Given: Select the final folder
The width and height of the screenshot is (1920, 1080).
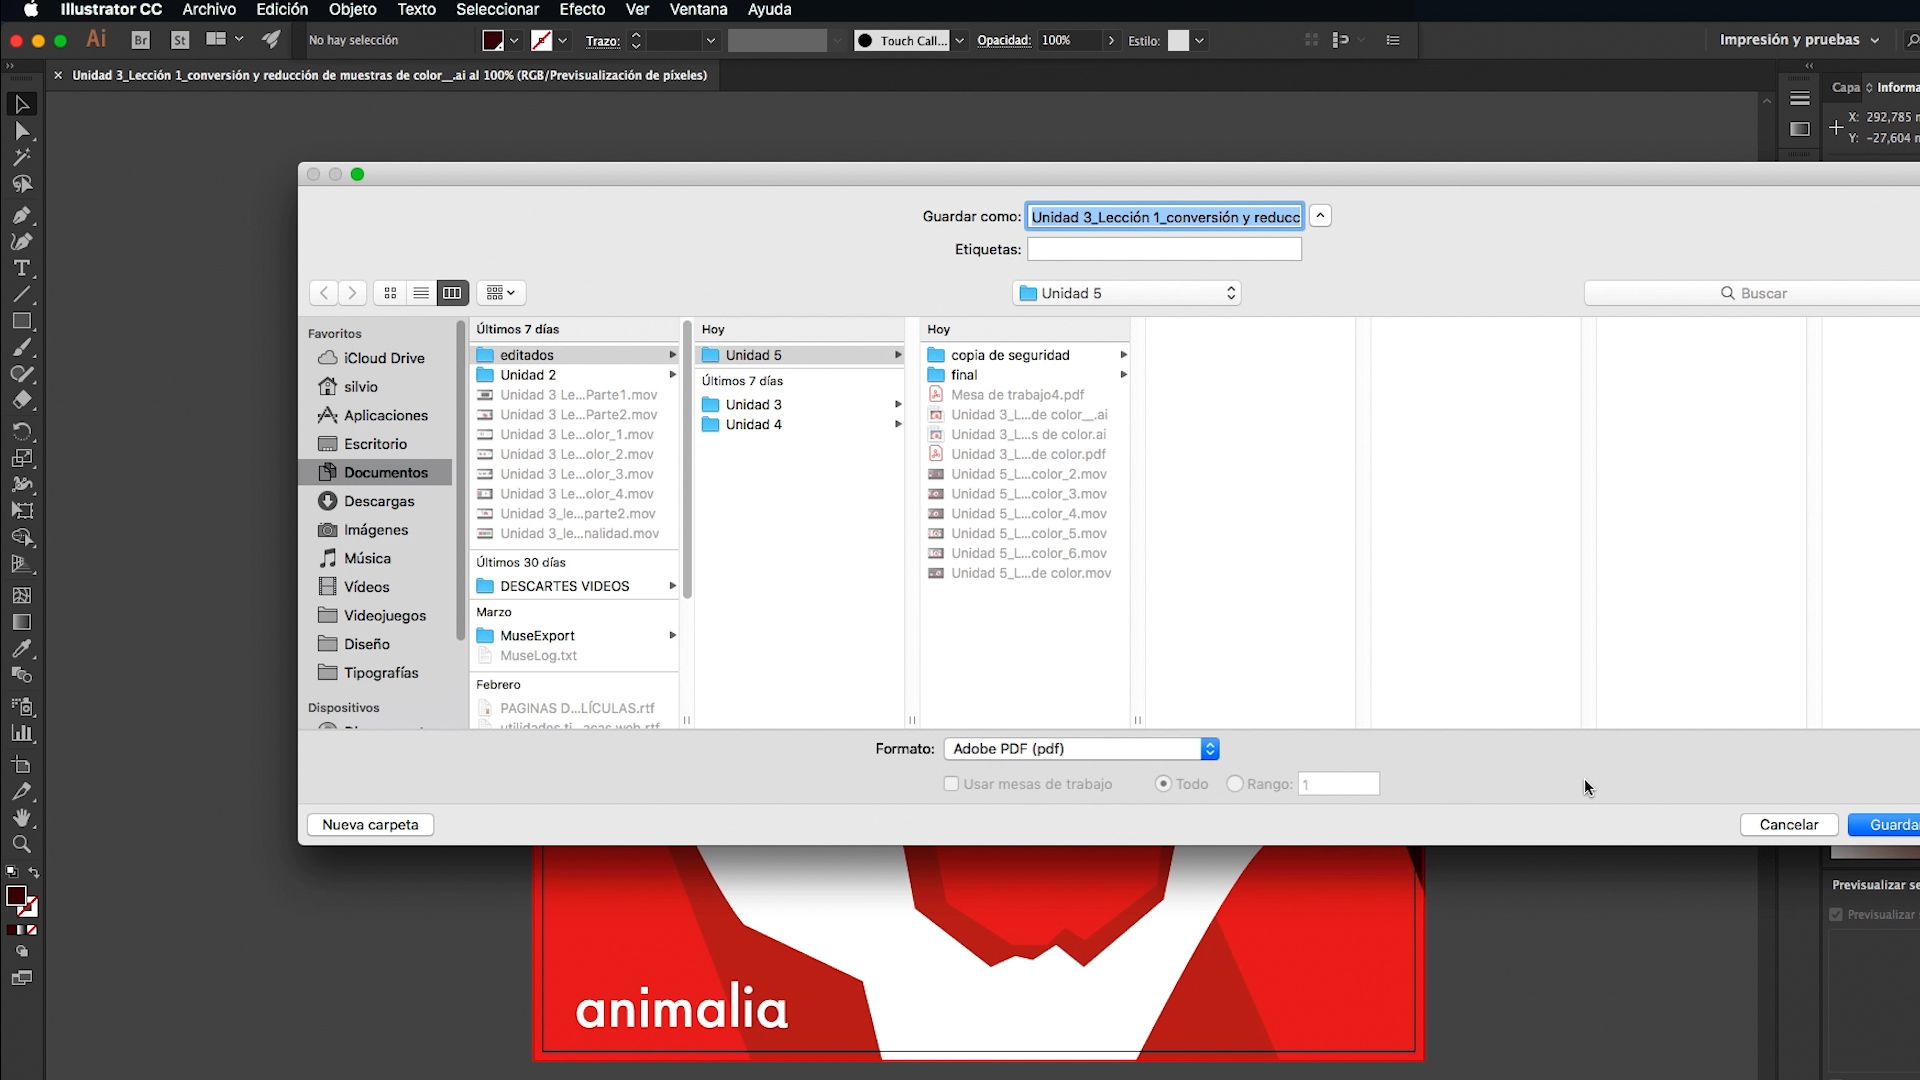Looking at the screenshot, I should click(1026, 375).
